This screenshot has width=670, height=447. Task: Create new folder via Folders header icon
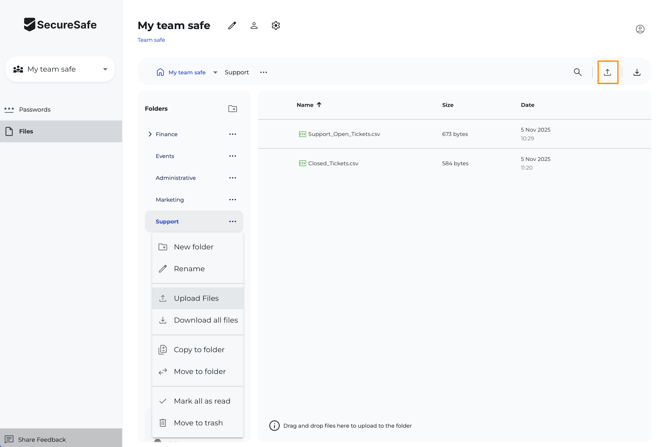pyautogui.click(x=232, y=109)
